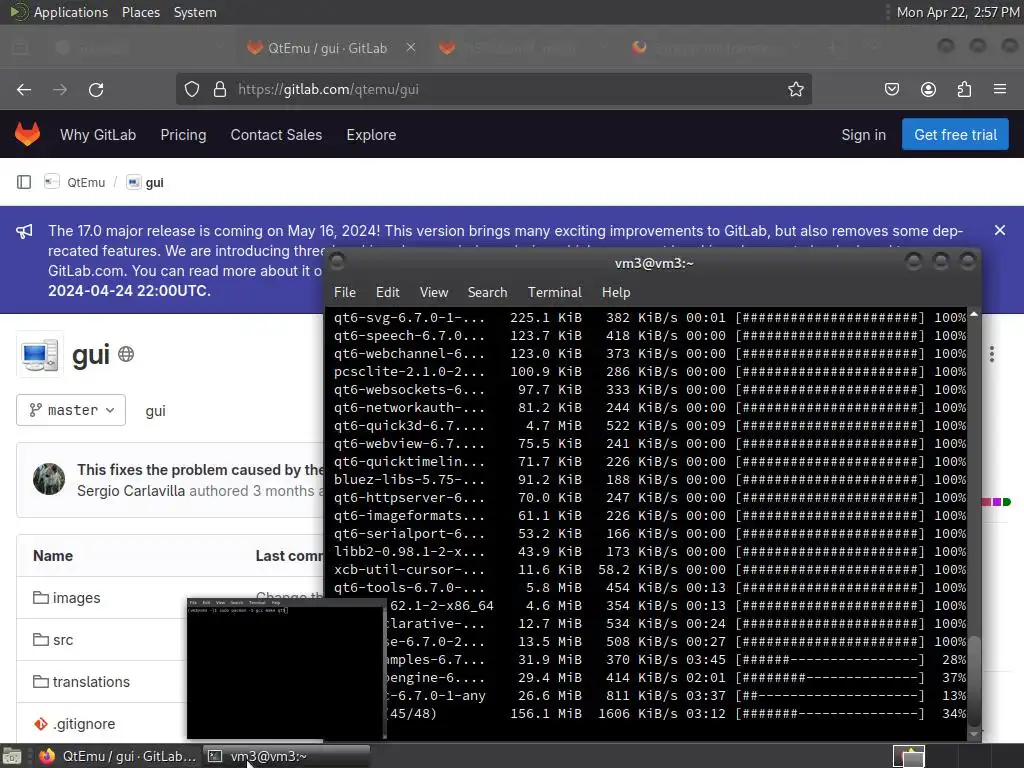Click the Name column header
Viewport: 1024px width, 768px height.
[53, 556]
